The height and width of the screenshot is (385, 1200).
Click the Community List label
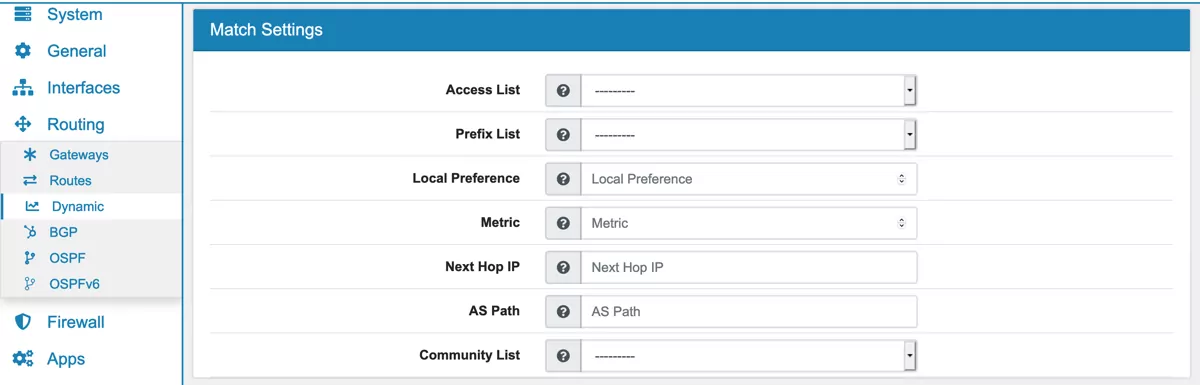pyautogui.click(x=470, y=355)
